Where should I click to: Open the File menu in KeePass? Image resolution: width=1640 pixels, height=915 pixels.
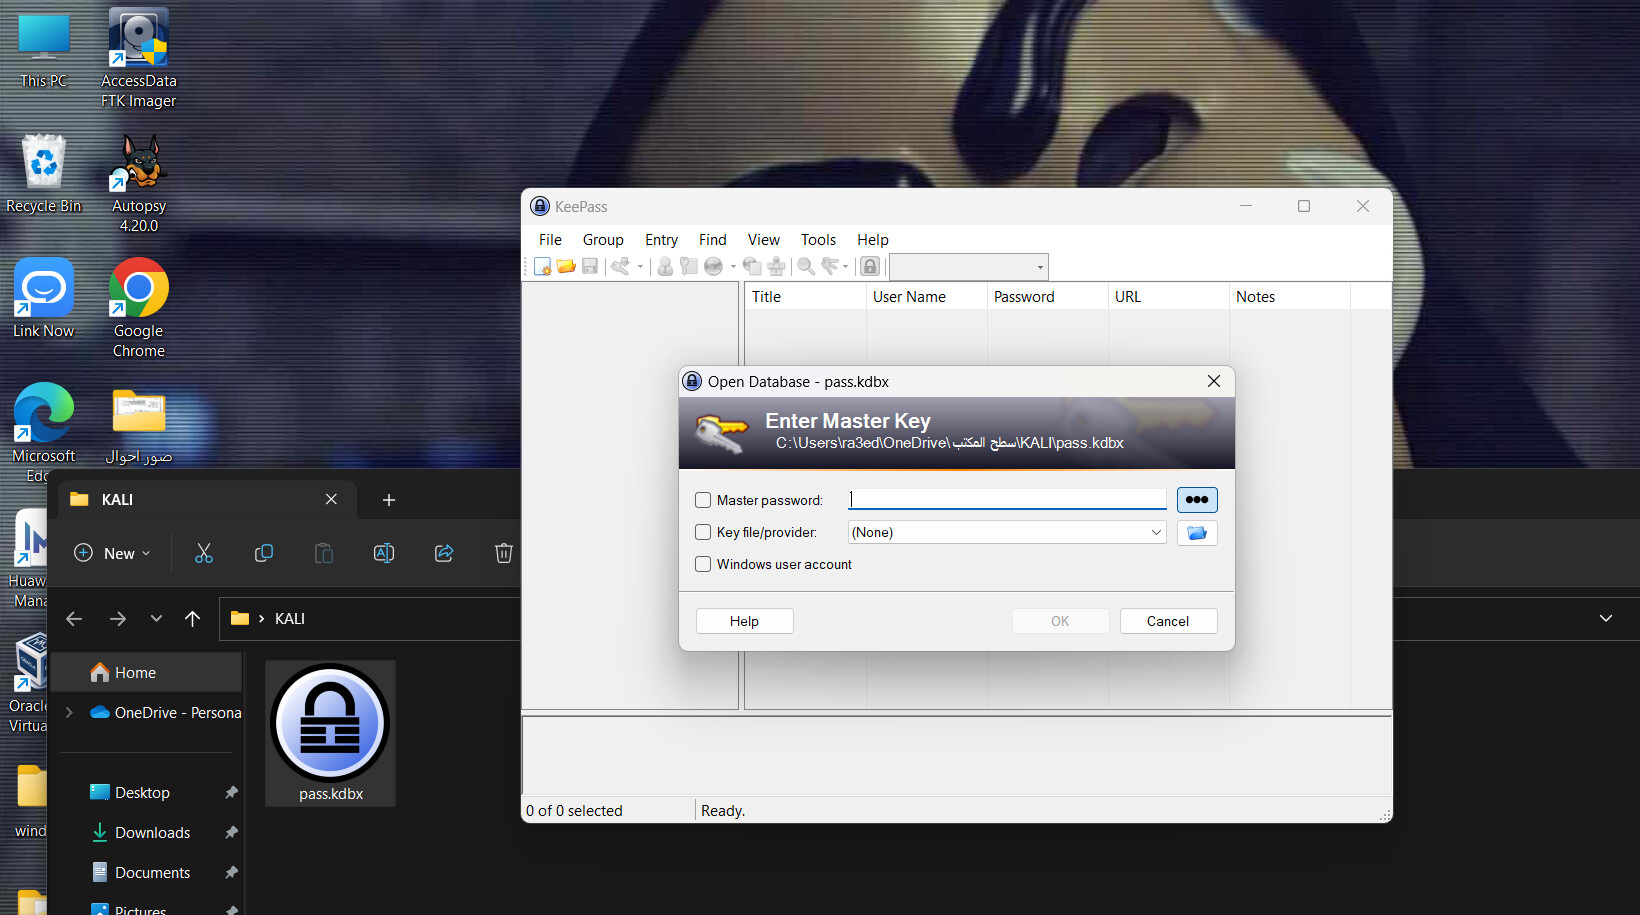[550, 240]
